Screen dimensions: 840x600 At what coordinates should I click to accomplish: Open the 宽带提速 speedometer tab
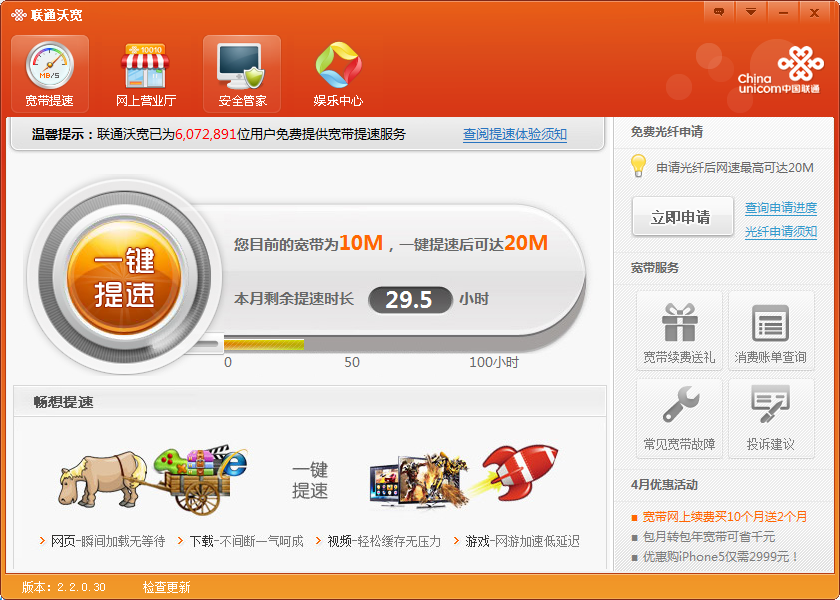coord(50,74)
